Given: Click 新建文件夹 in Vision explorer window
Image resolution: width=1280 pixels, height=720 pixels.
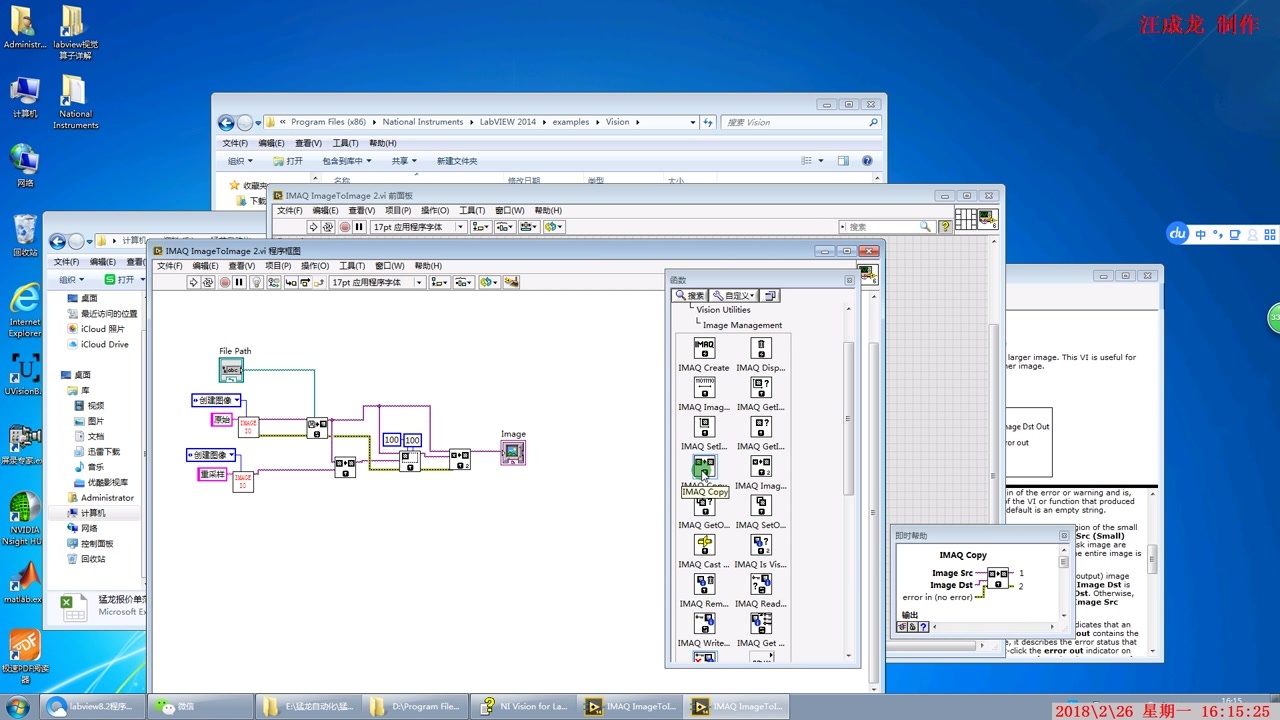Looking at the screenshot, I should pyautogui.click(x=457, y=161).
